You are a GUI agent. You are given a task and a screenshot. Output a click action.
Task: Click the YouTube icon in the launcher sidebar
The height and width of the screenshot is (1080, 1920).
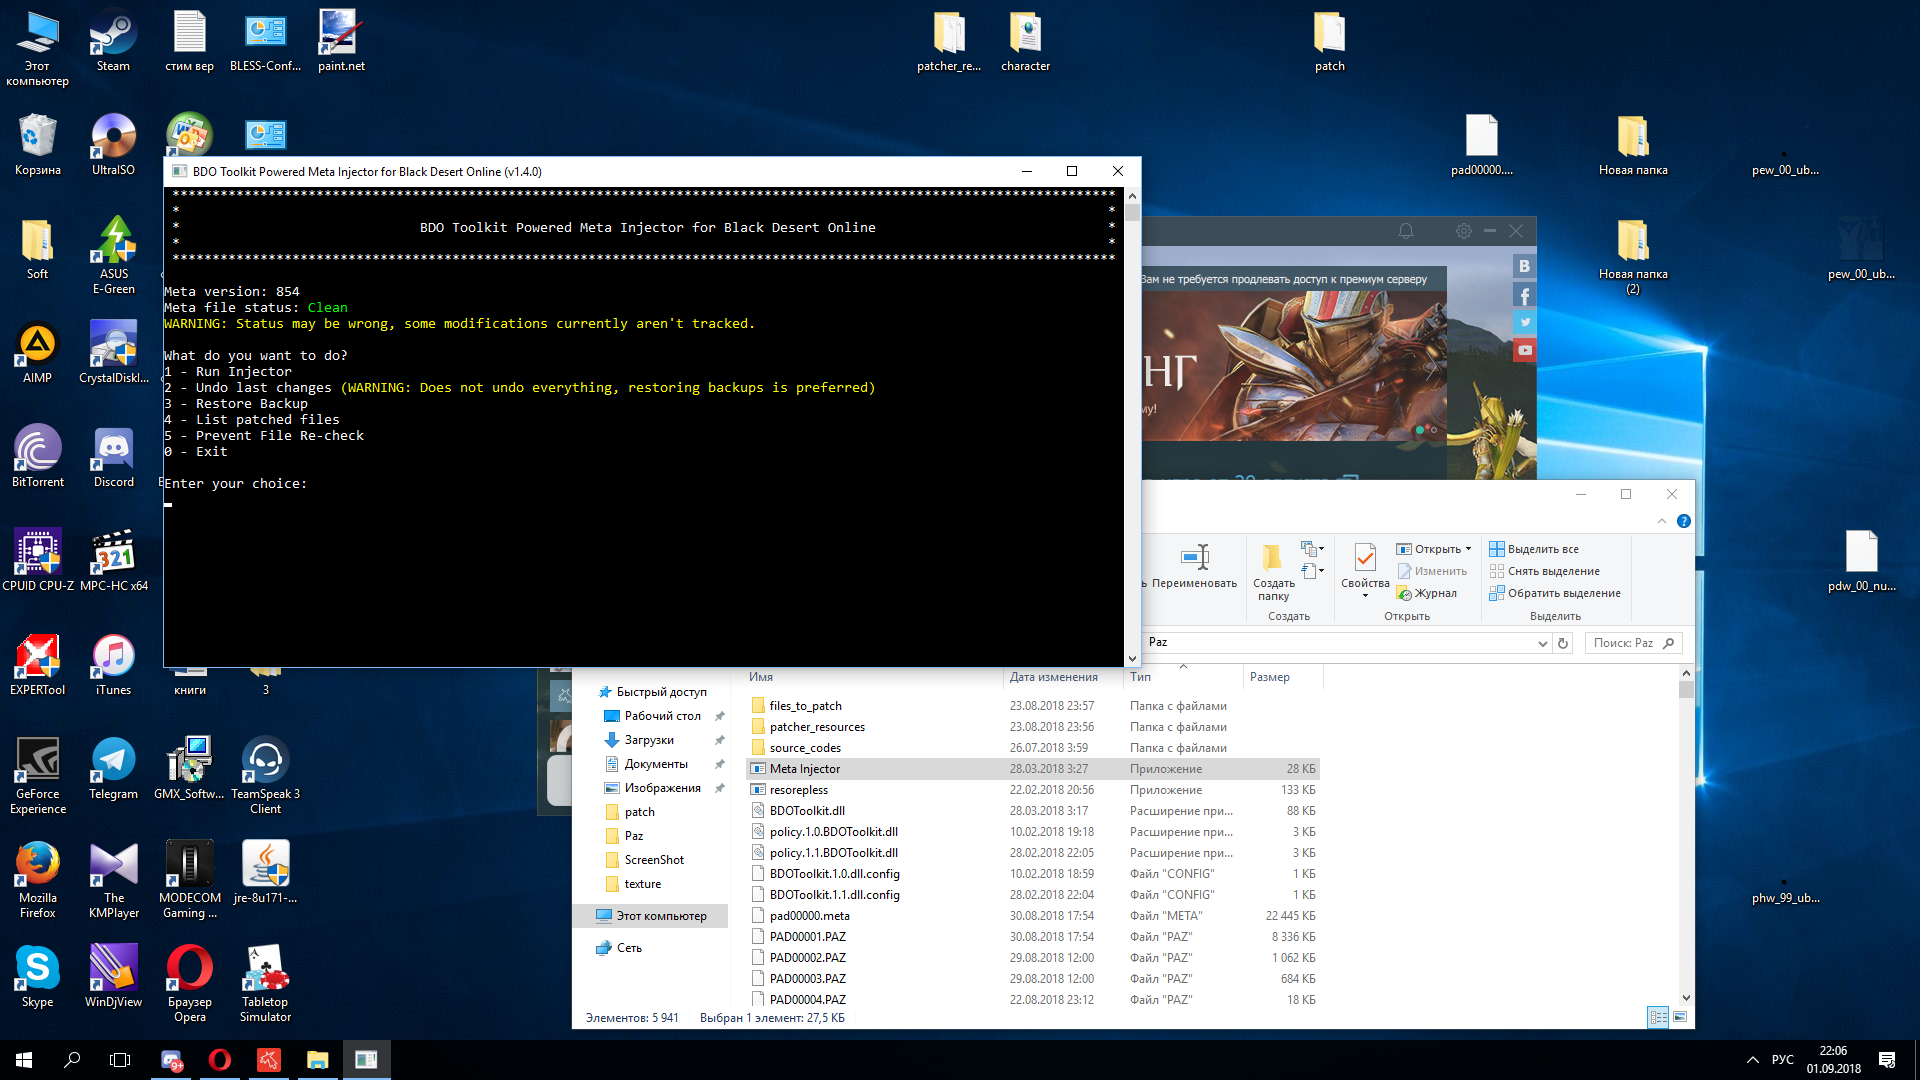coord(1524,350)
